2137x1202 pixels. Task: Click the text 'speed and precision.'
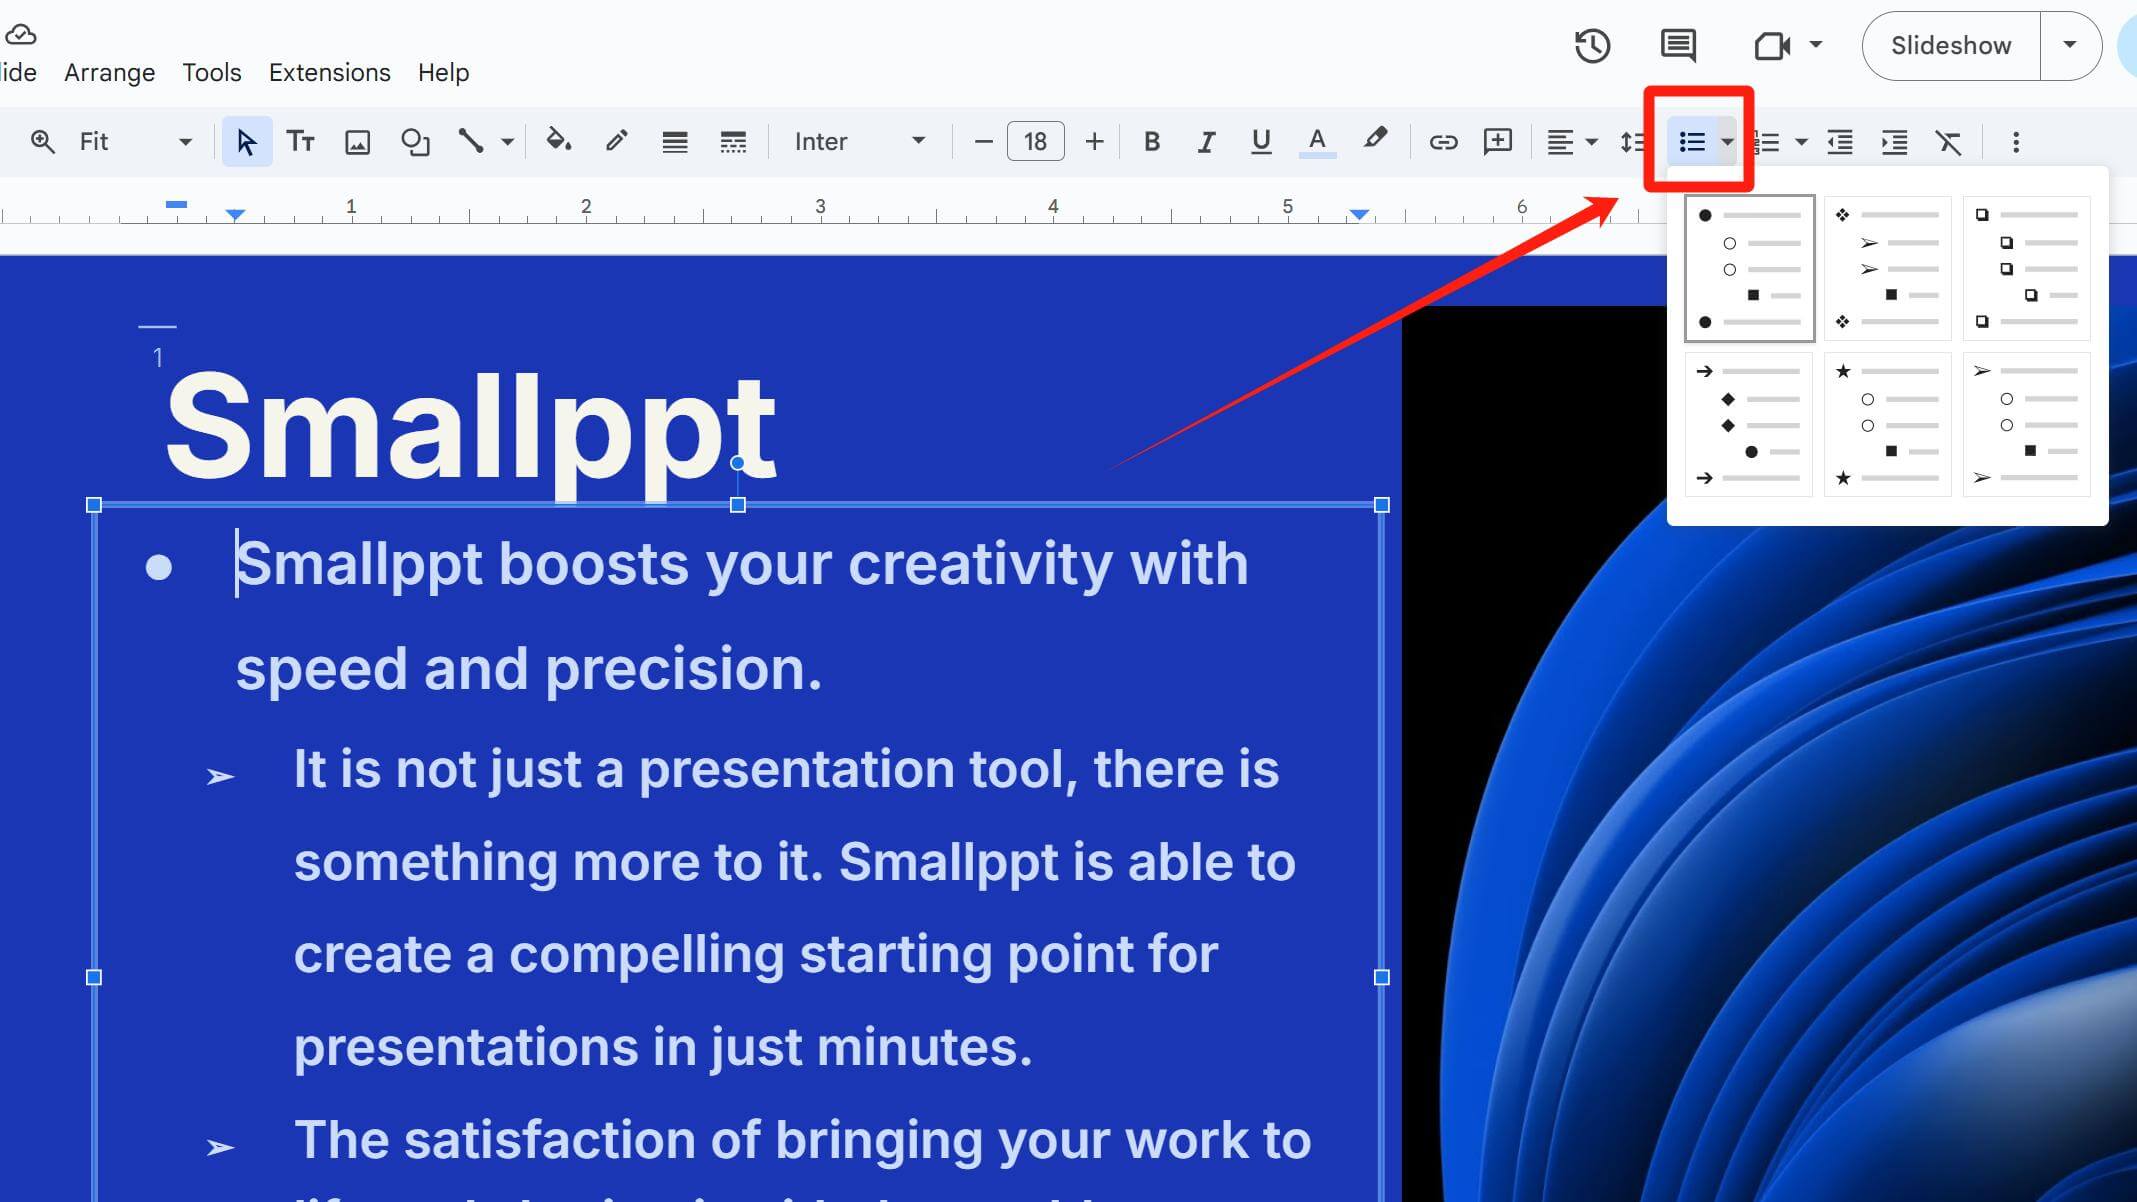[x=529, y=670]
